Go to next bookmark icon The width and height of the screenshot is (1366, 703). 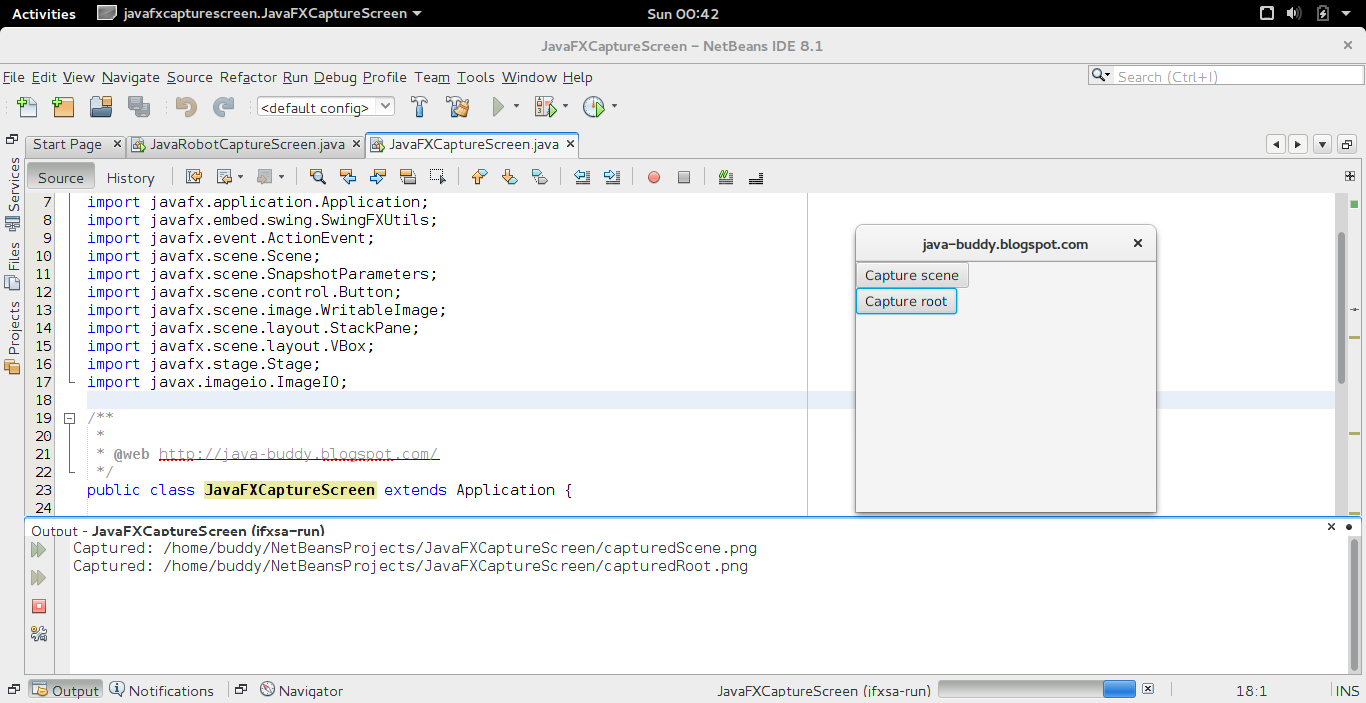point(509,177)
